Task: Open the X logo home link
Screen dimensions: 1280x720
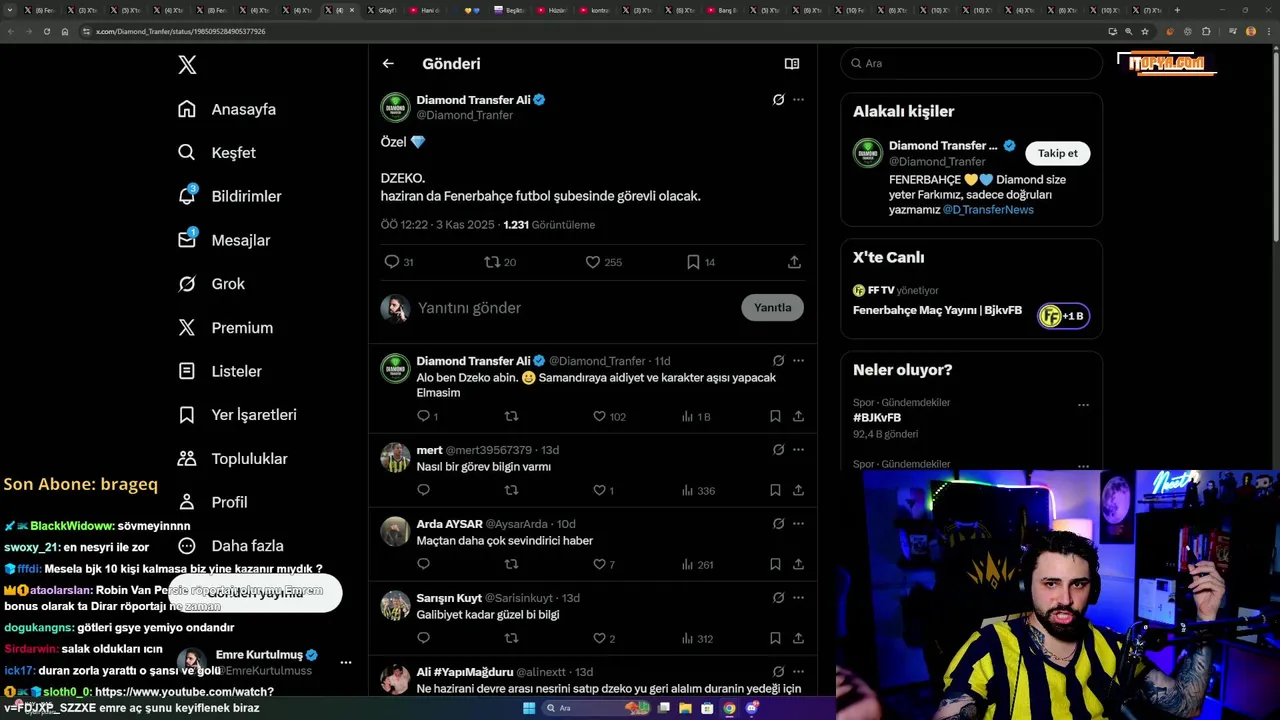Action: [187, 65]
